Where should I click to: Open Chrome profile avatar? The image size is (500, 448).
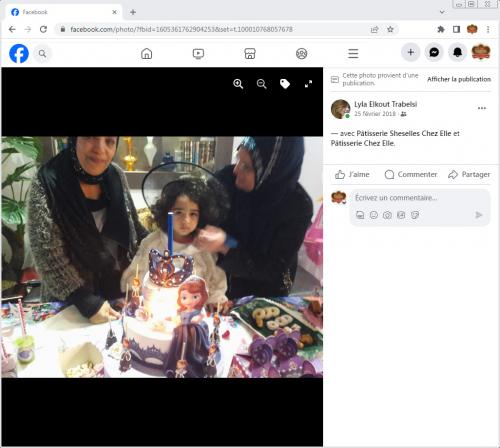(x=472, y=29)
